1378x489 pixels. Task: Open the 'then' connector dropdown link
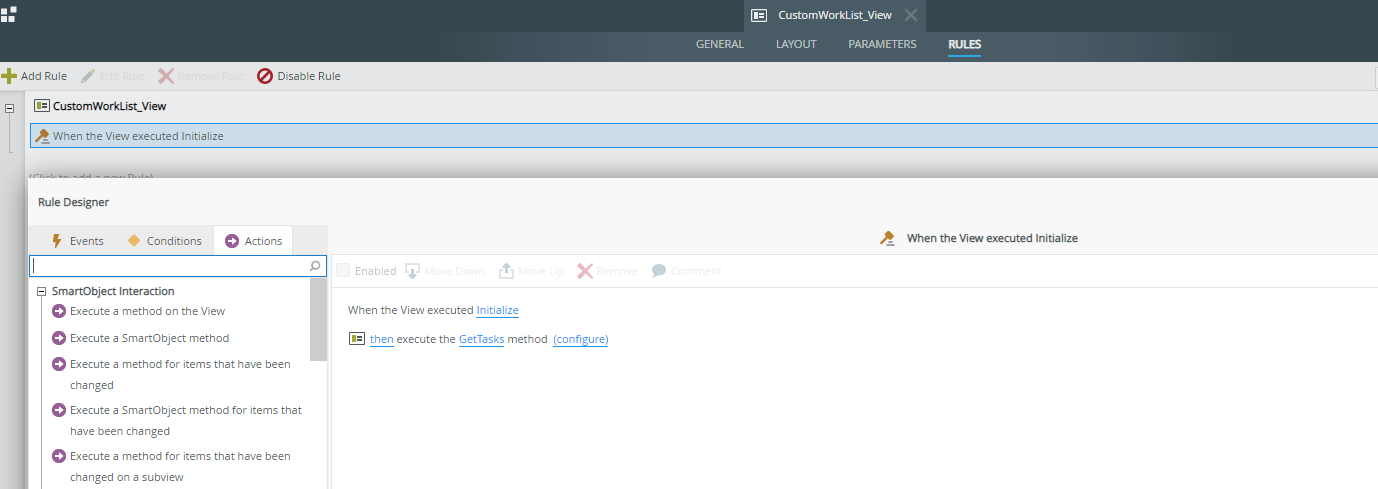[x=382, y=339]
